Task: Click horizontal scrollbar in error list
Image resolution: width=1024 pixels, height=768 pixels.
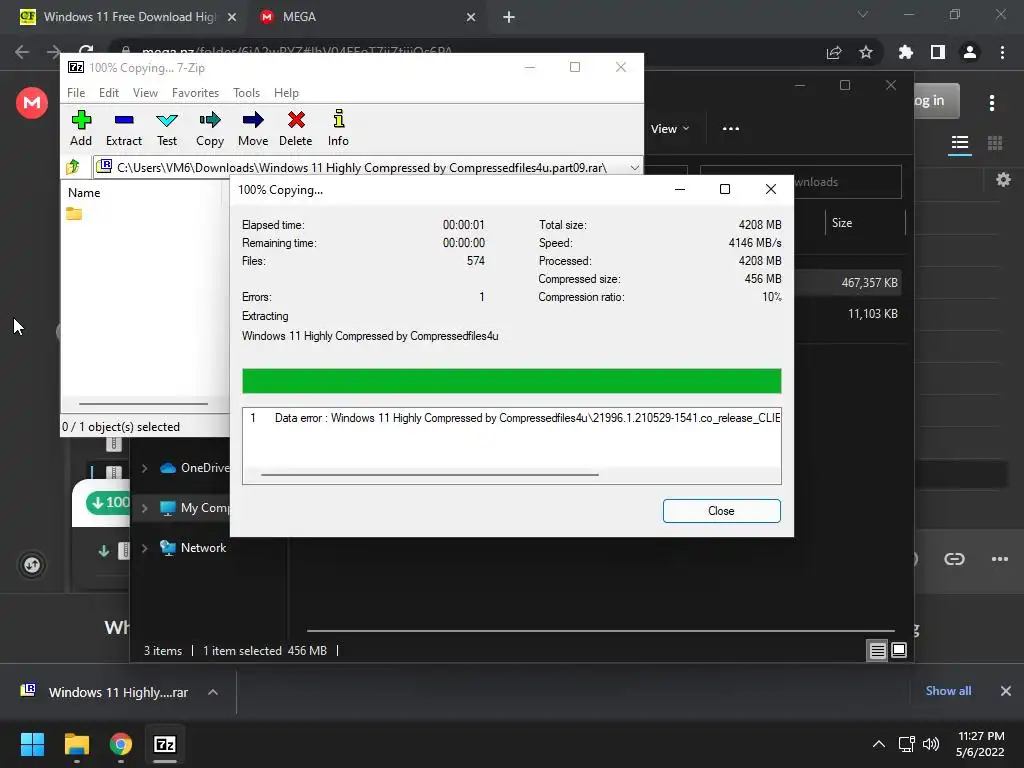Action: point(429,475)
